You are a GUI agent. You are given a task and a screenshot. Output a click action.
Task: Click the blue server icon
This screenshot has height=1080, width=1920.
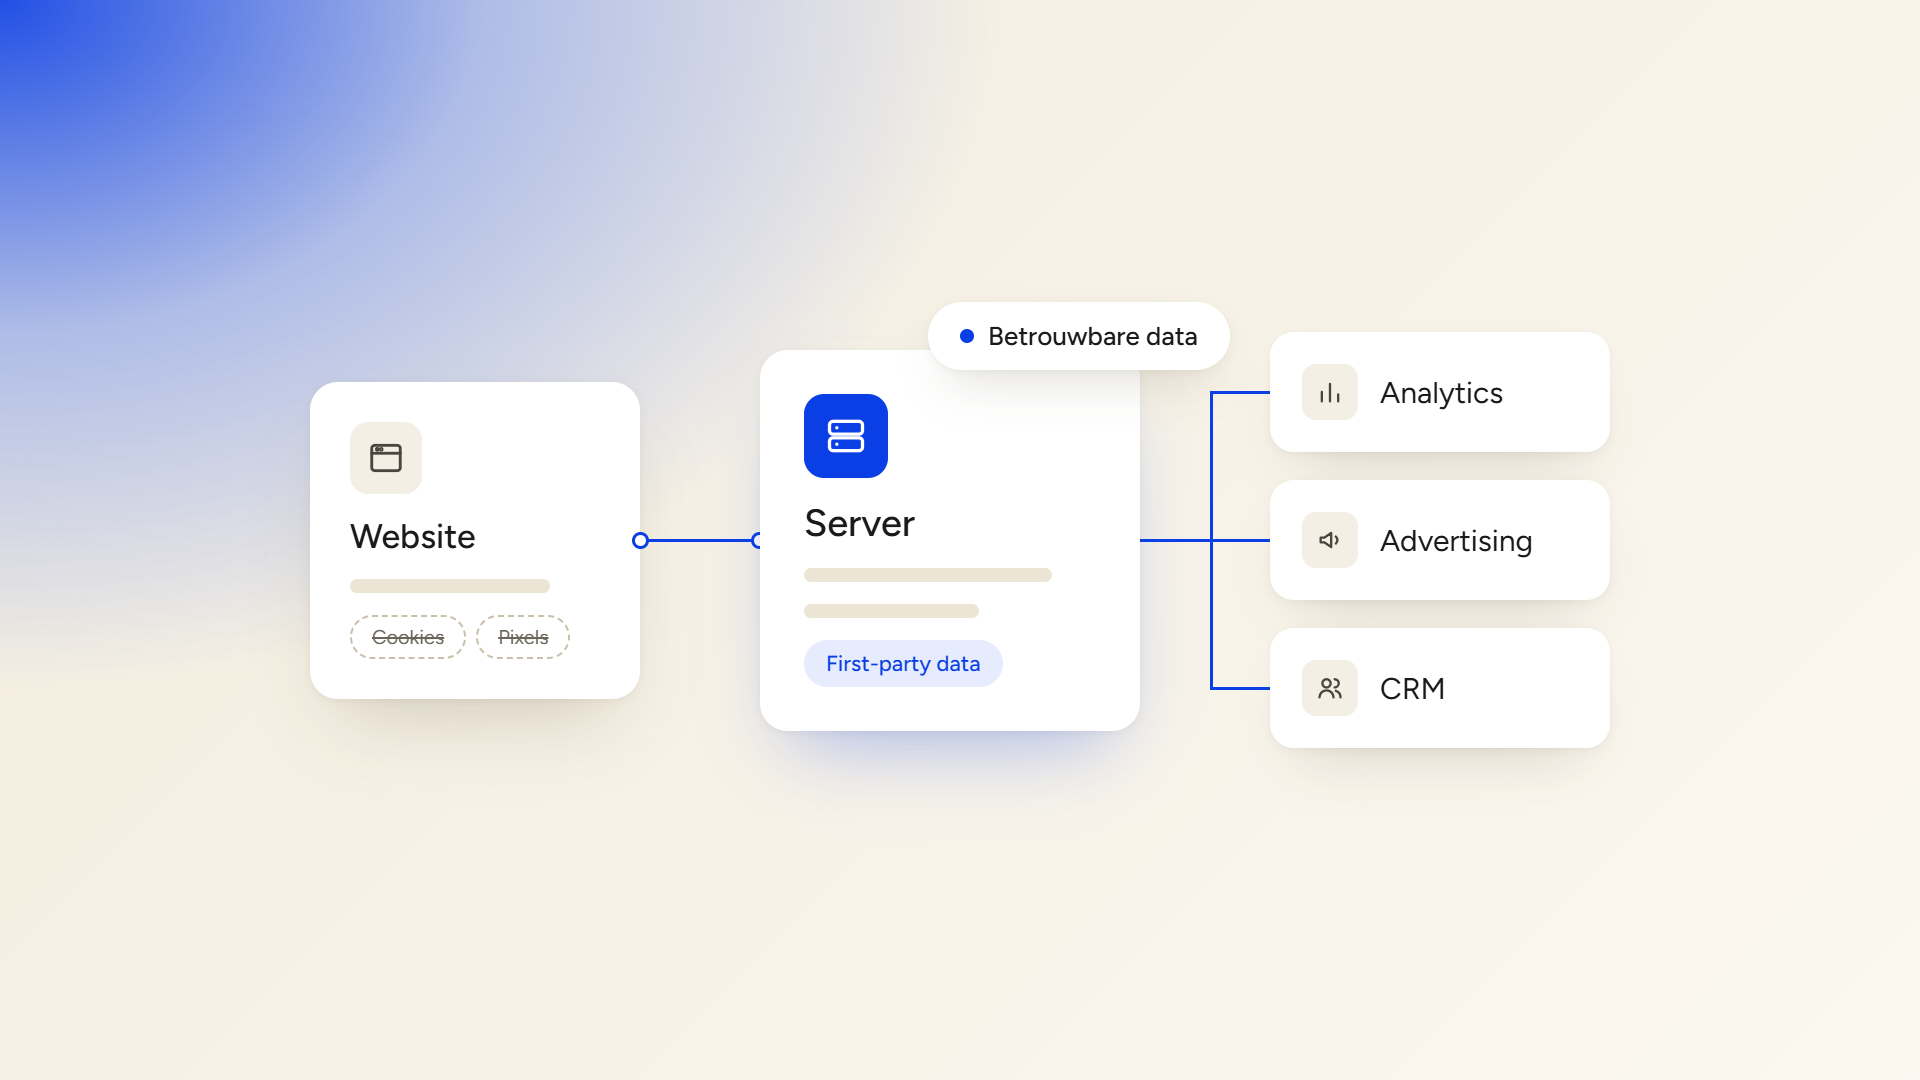coord(846,436)
